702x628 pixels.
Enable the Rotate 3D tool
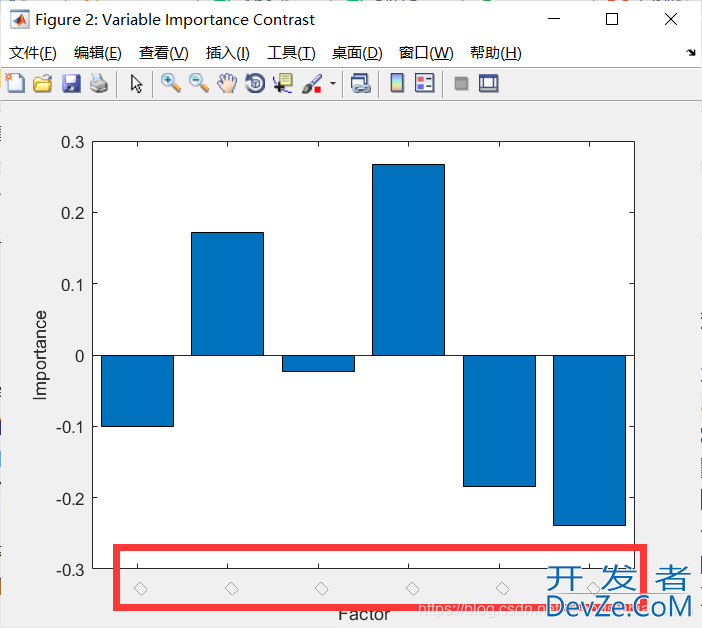tap(255, 84)
